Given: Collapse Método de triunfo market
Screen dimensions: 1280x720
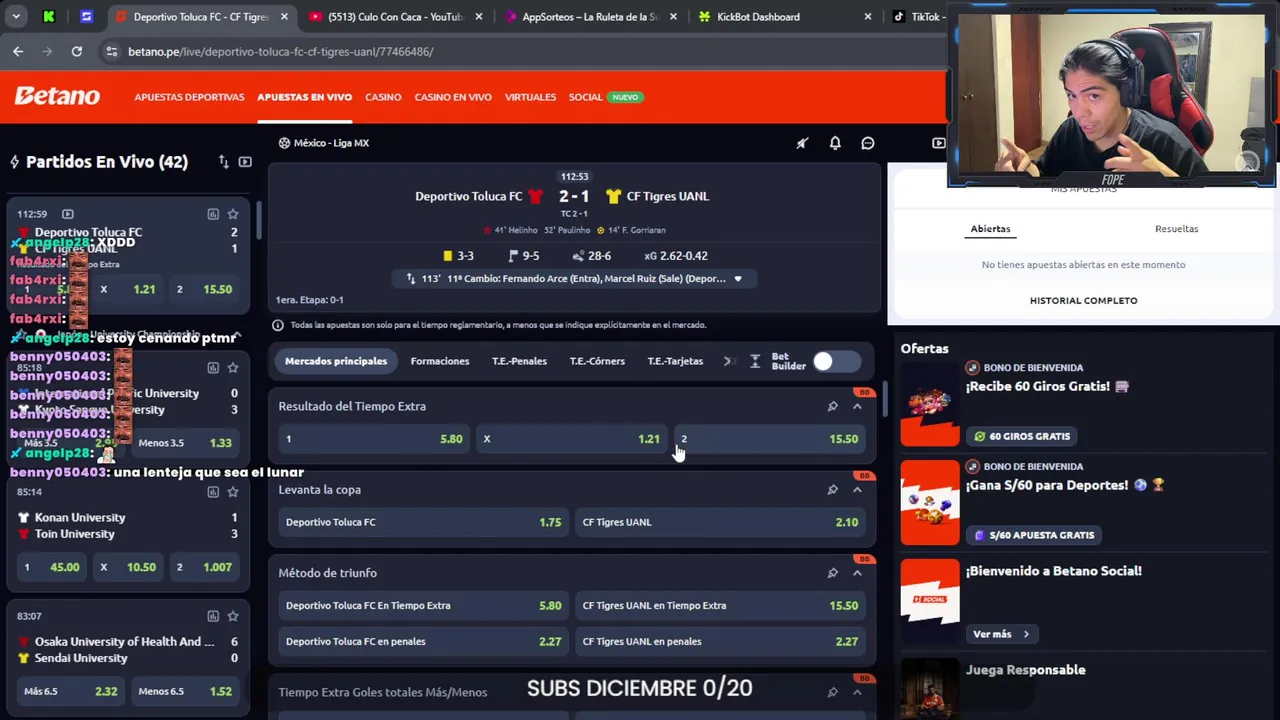Looking at the screenshot, I should [857, 573].
